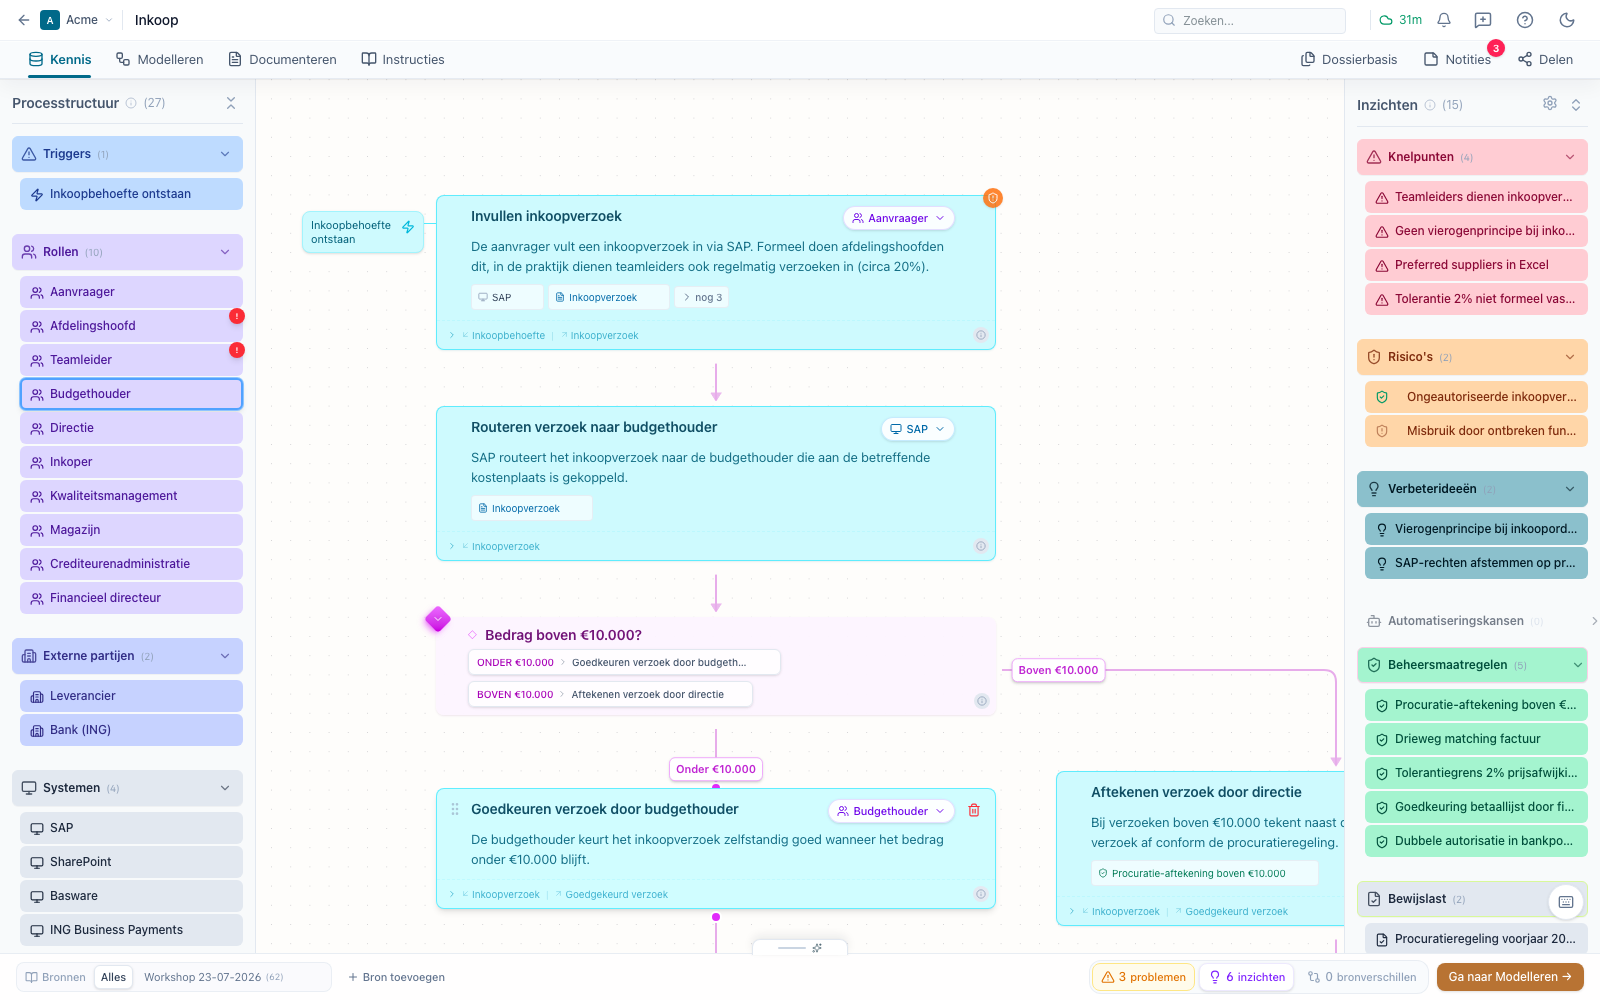Image resolution: width=1600 pixels, height=1000 pixels.
Task: Collapse the Processtructuur panel
Action: pyautogui.click(x=231, y=103)
